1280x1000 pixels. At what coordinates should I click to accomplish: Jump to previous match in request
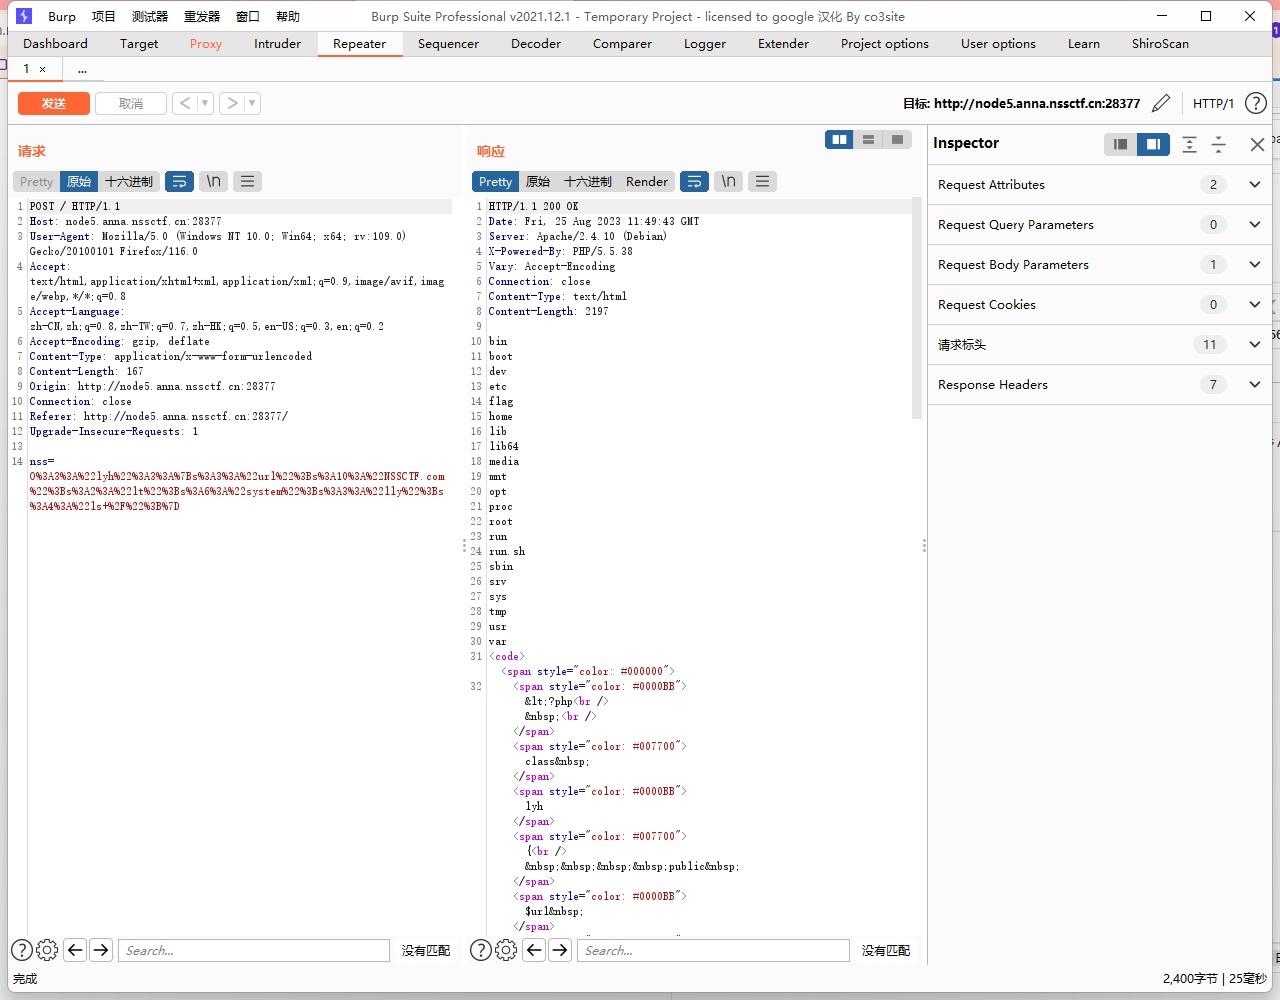click(75, 950)
